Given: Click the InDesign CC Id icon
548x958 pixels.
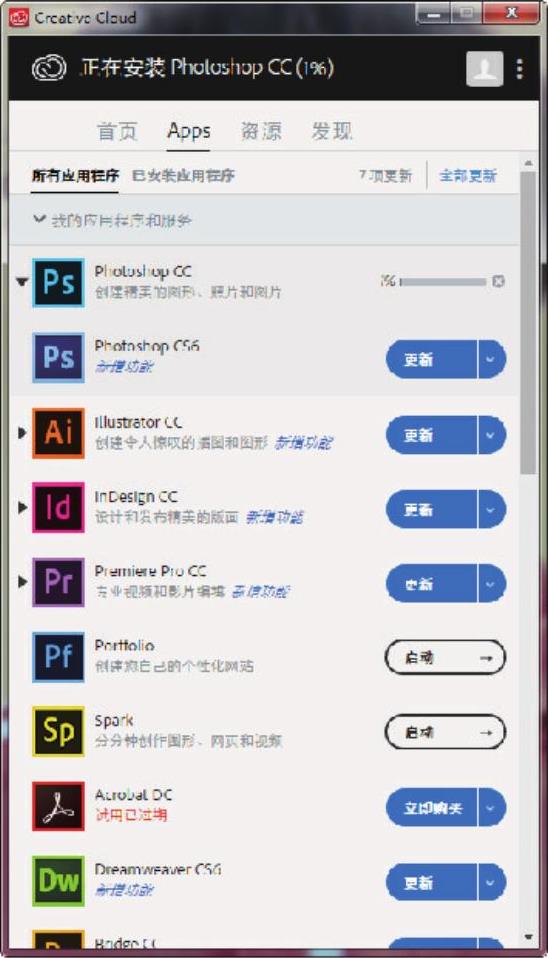Looking at the screenshot, I should 58,507.
